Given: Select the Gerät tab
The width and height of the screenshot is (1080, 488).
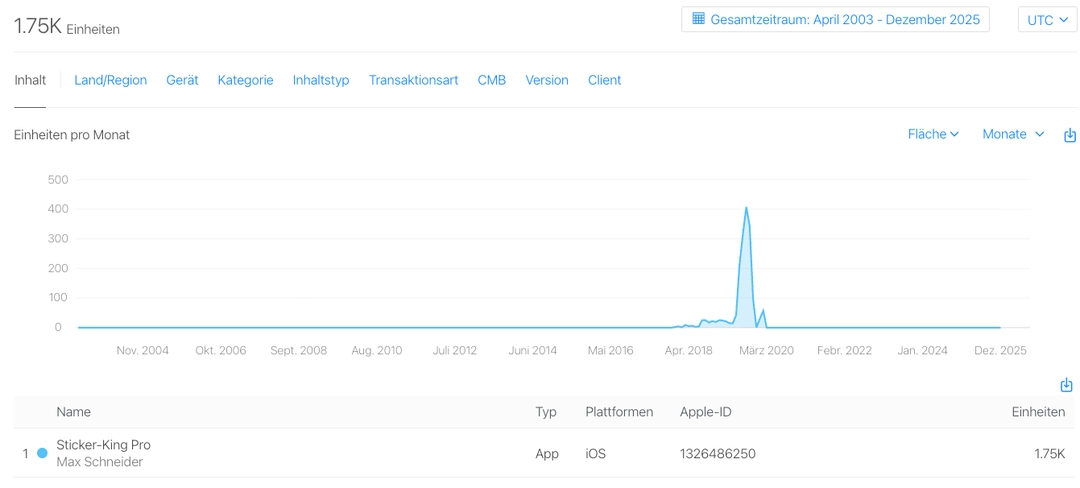Looking at the screenshot, I should [182, 80].
